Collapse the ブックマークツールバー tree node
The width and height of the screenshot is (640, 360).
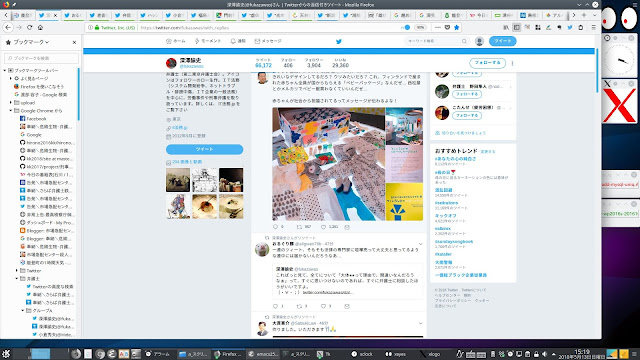pyautogui.click(x=5, y=70)
